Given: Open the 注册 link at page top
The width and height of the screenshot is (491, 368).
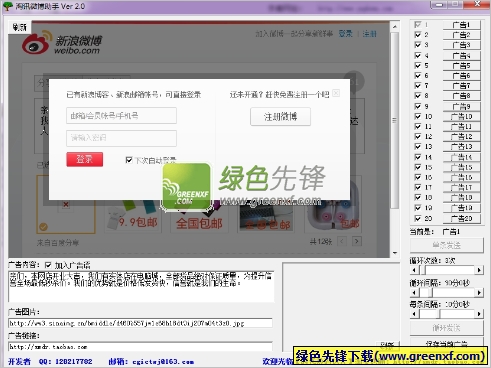Looking at the screenshot, I should coord(369,33).
